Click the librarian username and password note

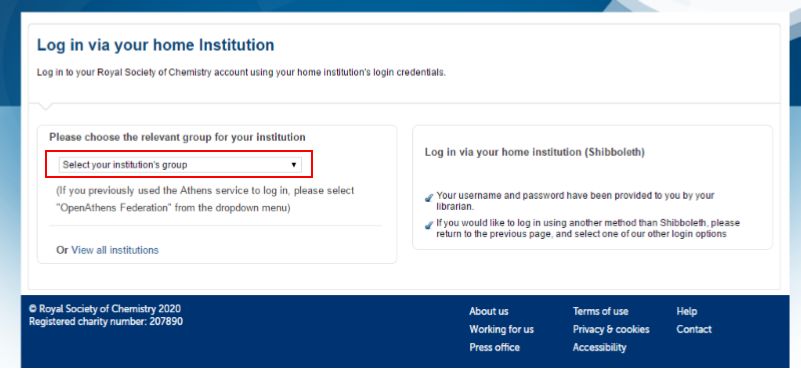click(x=575, y=201)
